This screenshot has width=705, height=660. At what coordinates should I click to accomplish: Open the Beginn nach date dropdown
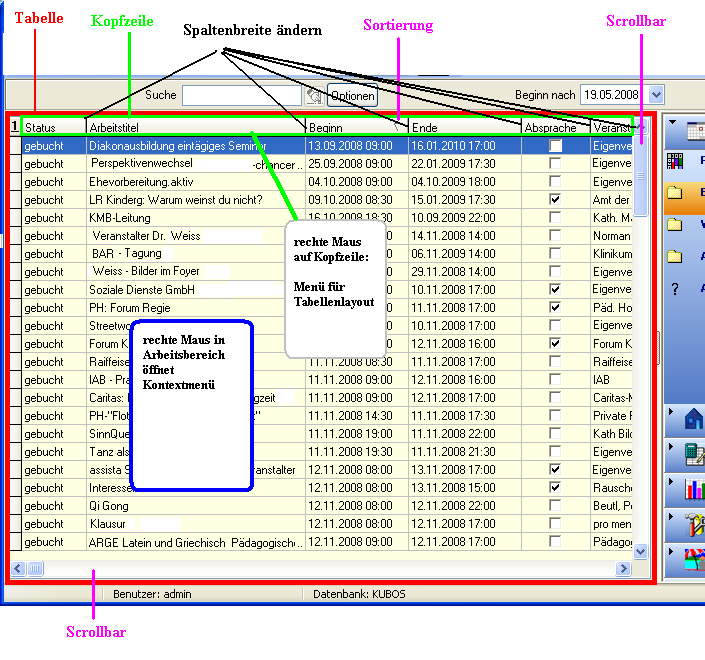pos(656,95)
